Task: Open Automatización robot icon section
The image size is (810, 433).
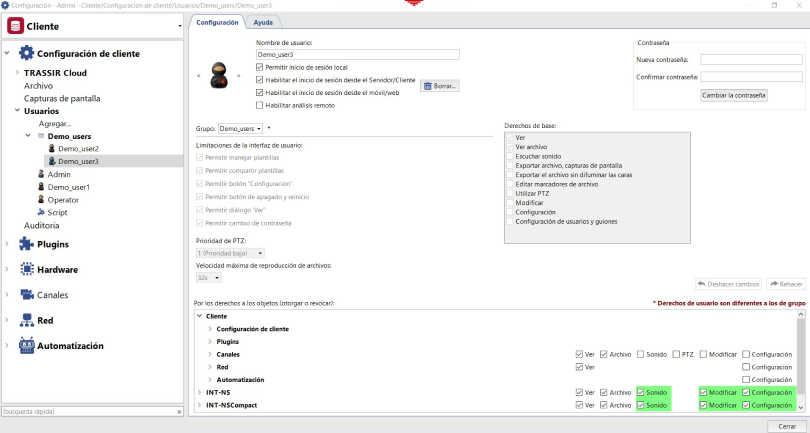Action: pos(27,346)
